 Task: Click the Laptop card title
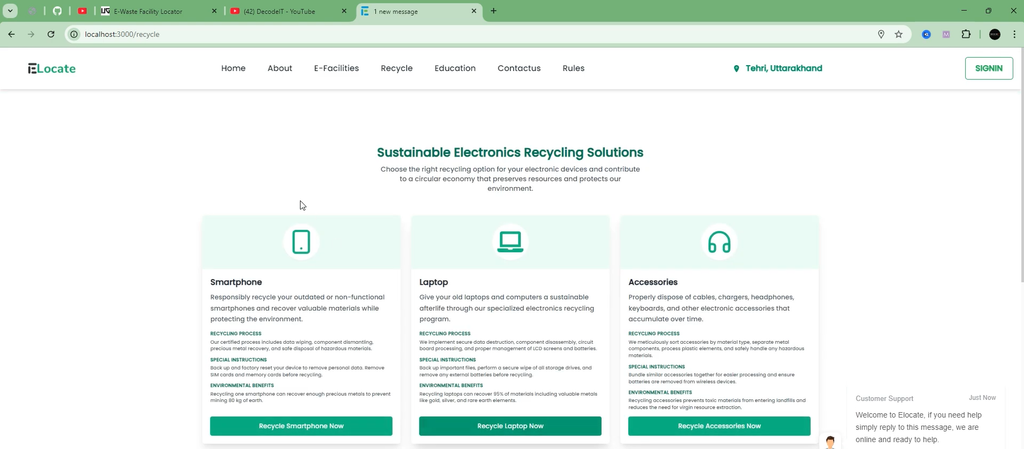click(434, 283)
